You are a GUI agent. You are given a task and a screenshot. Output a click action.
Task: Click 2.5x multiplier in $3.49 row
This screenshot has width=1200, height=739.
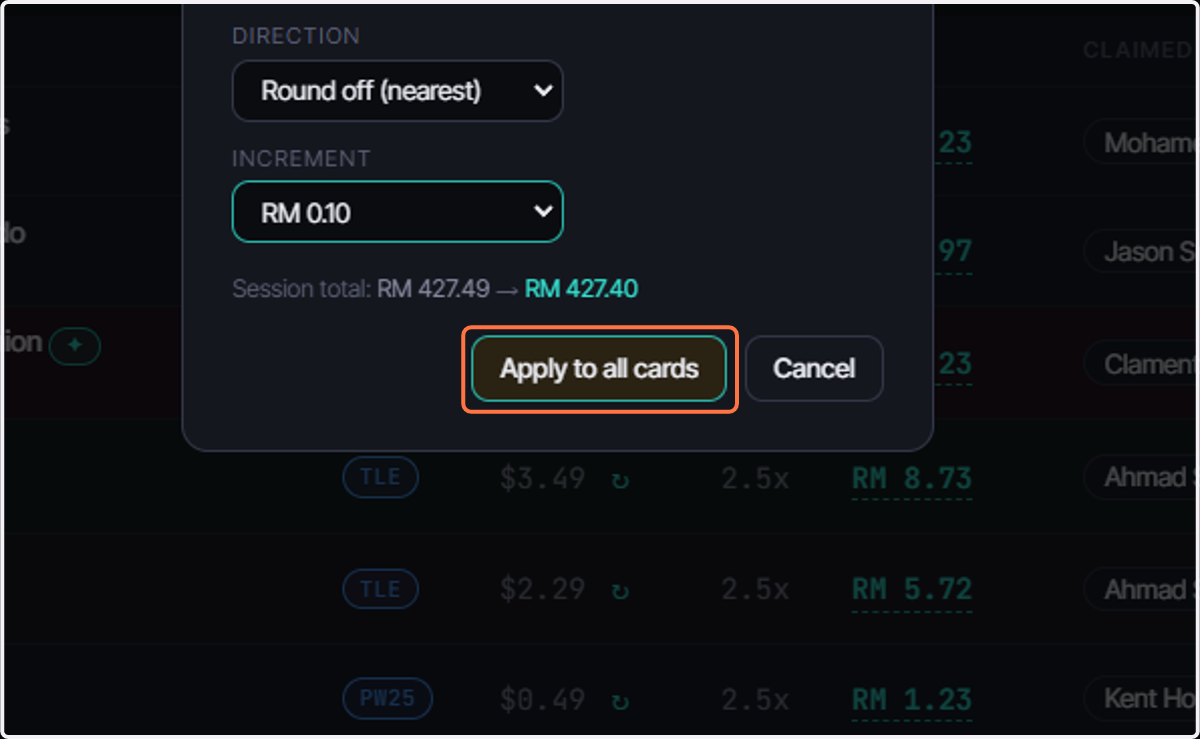pos(755,478)
